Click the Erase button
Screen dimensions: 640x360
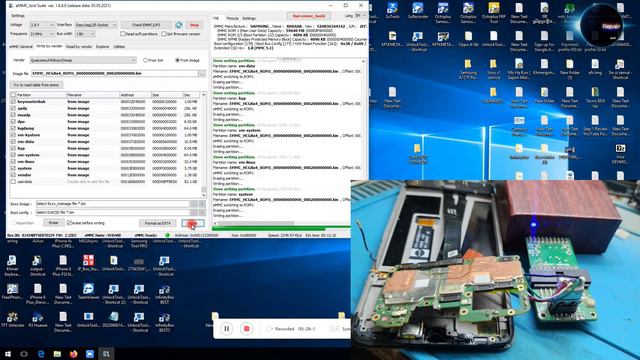click(53, 222)
